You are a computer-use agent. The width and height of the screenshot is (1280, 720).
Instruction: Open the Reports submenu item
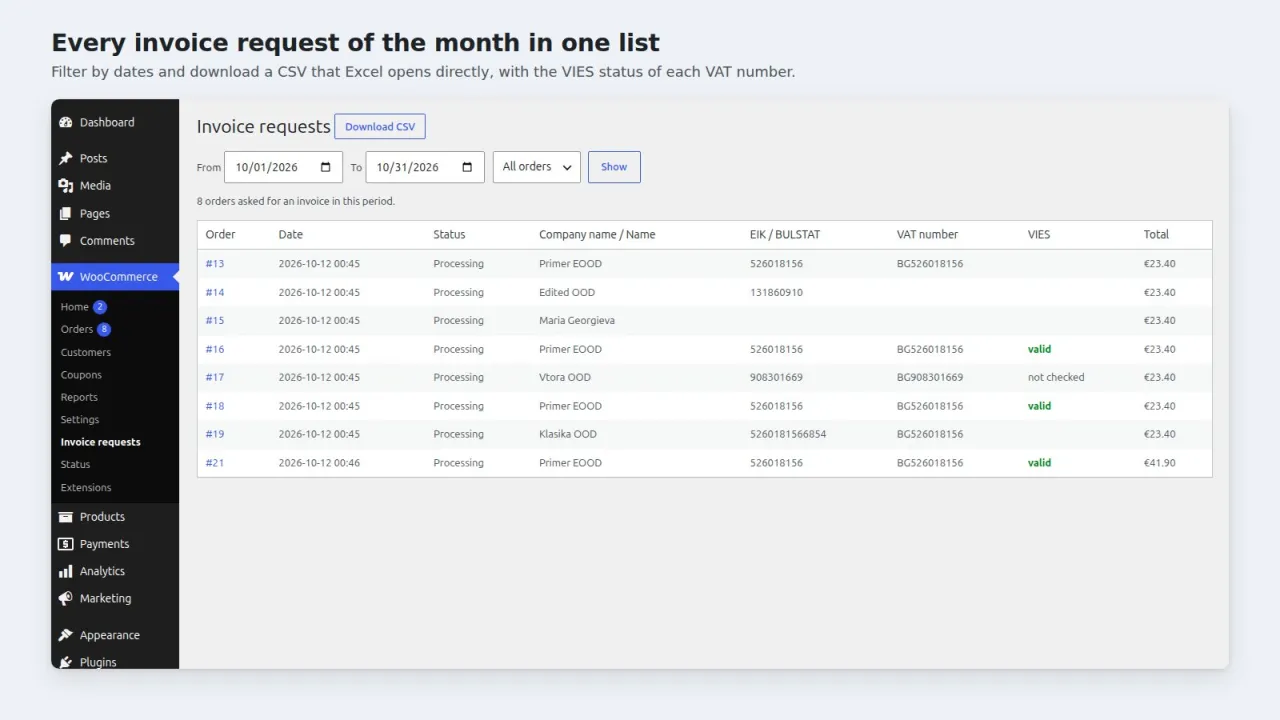tap(79, 397)
